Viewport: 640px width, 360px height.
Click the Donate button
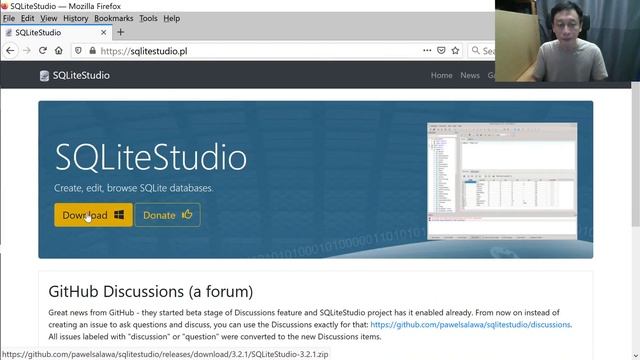tap(168, 215)
